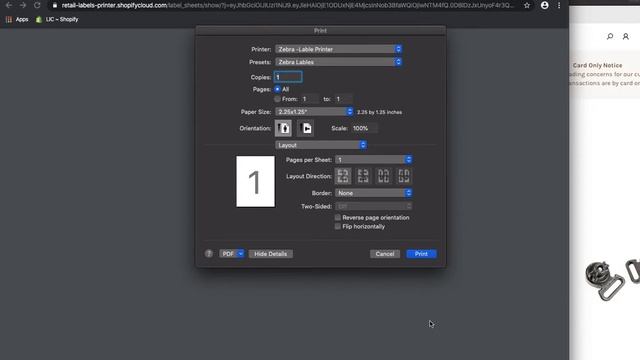The width and height of the screenshot is (640, 360).
Task: Open the Paper Size dropdown
Action: coord(314,111)
